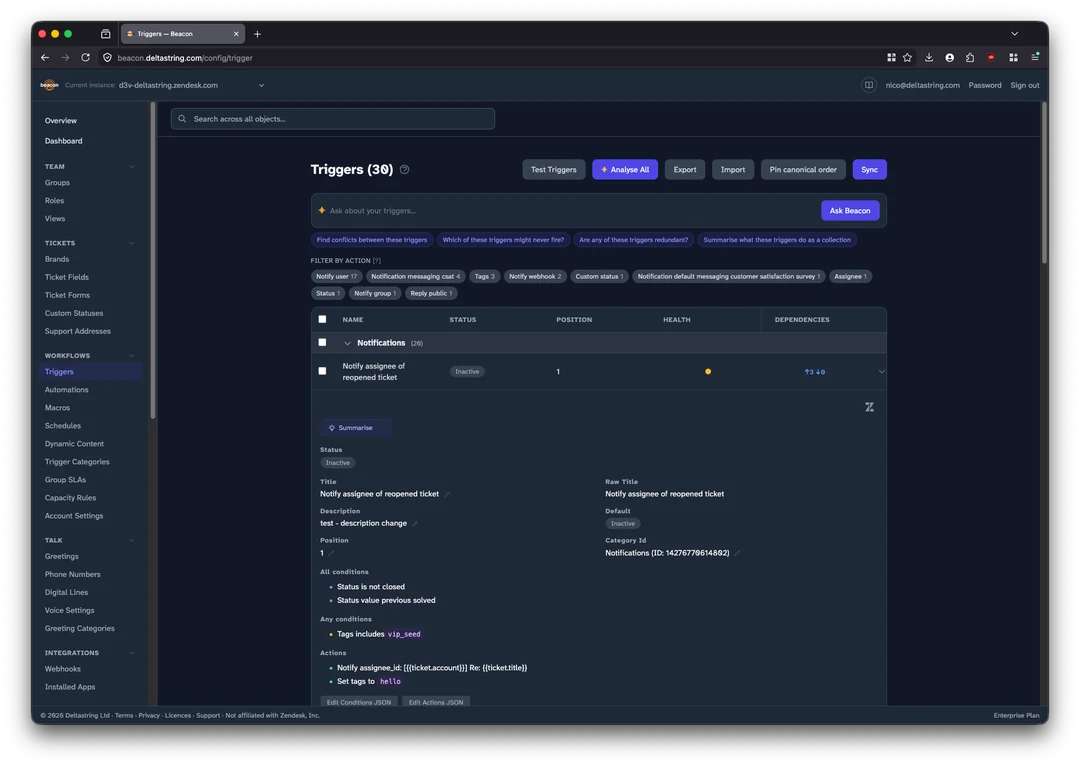
Task: Edit Category Id with its pencil icon
Action: click(737, 553)
